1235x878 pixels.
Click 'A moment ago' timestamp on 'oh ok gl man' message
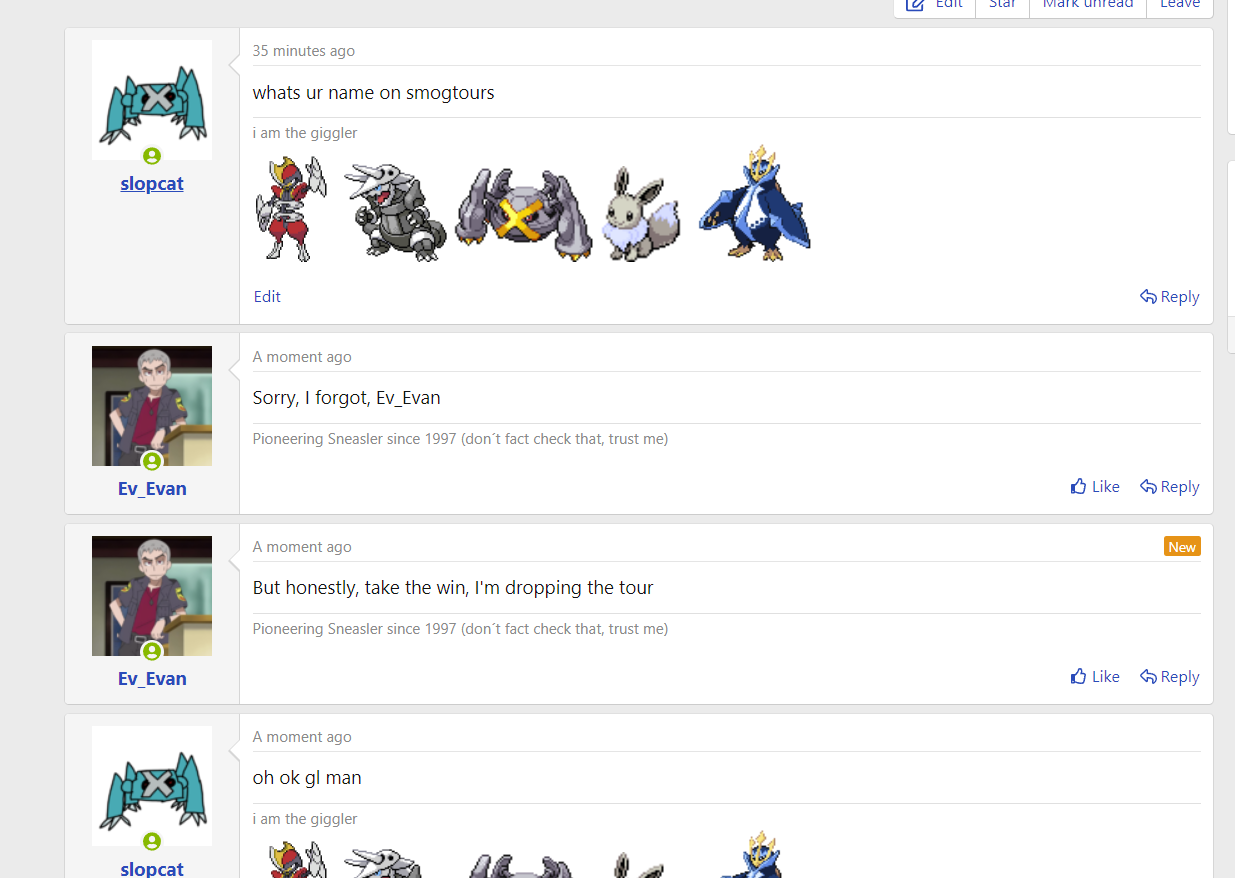click(x=302, y=737)
